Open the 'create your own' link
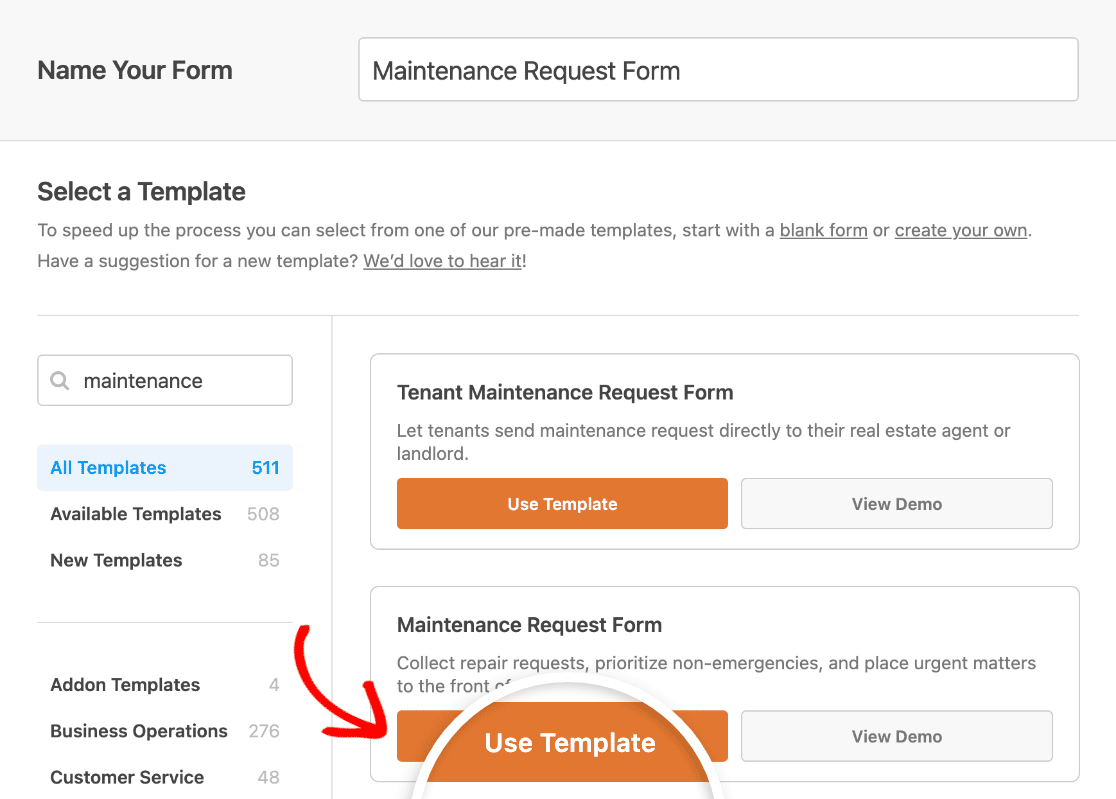1116x799 pixels. click(961, 231)
